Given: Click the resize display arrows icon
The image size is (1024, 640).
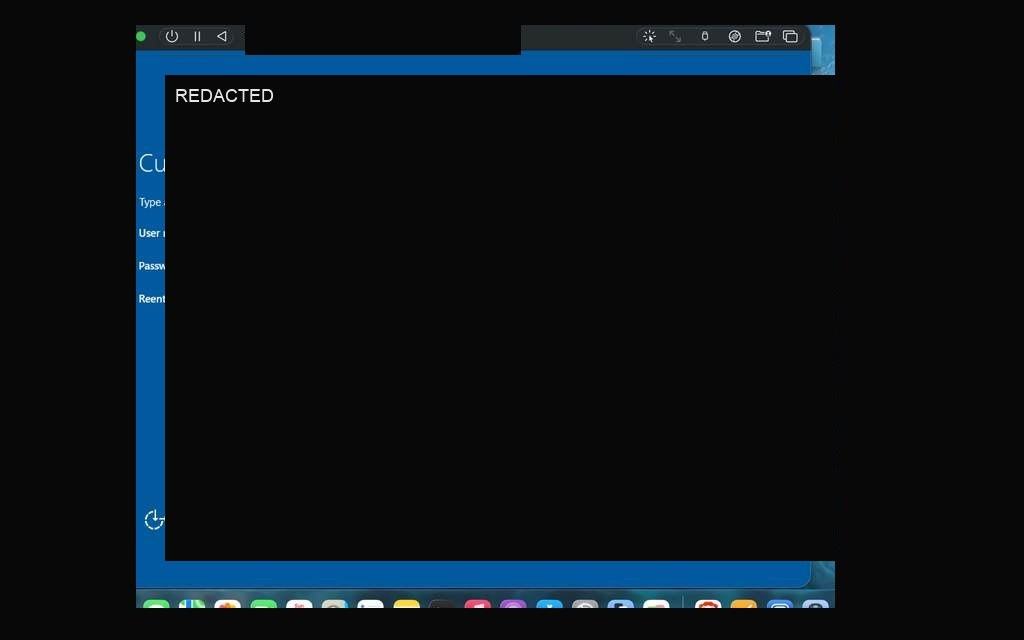Looking at the screenshot, I should [675, 37].
